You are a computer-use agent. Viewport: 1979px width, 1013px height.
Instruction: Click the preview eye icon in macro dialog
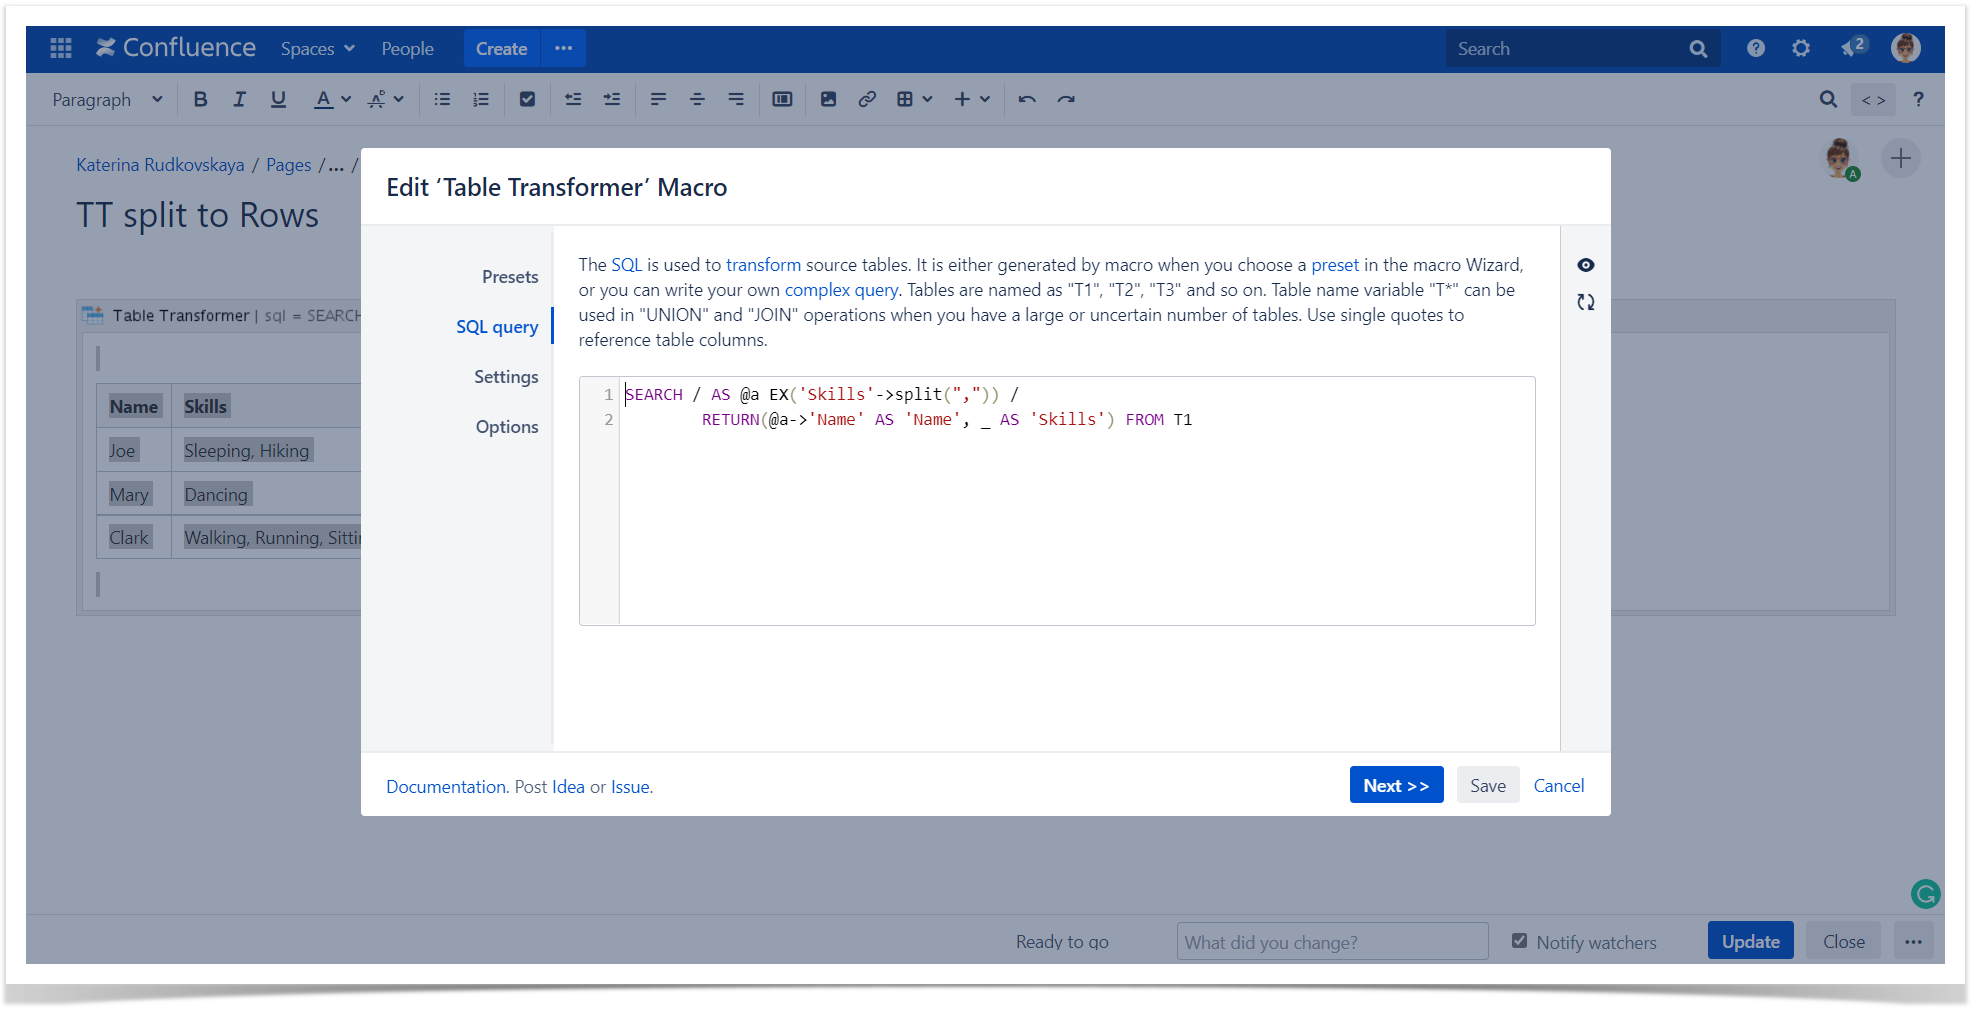point(1585,265)
